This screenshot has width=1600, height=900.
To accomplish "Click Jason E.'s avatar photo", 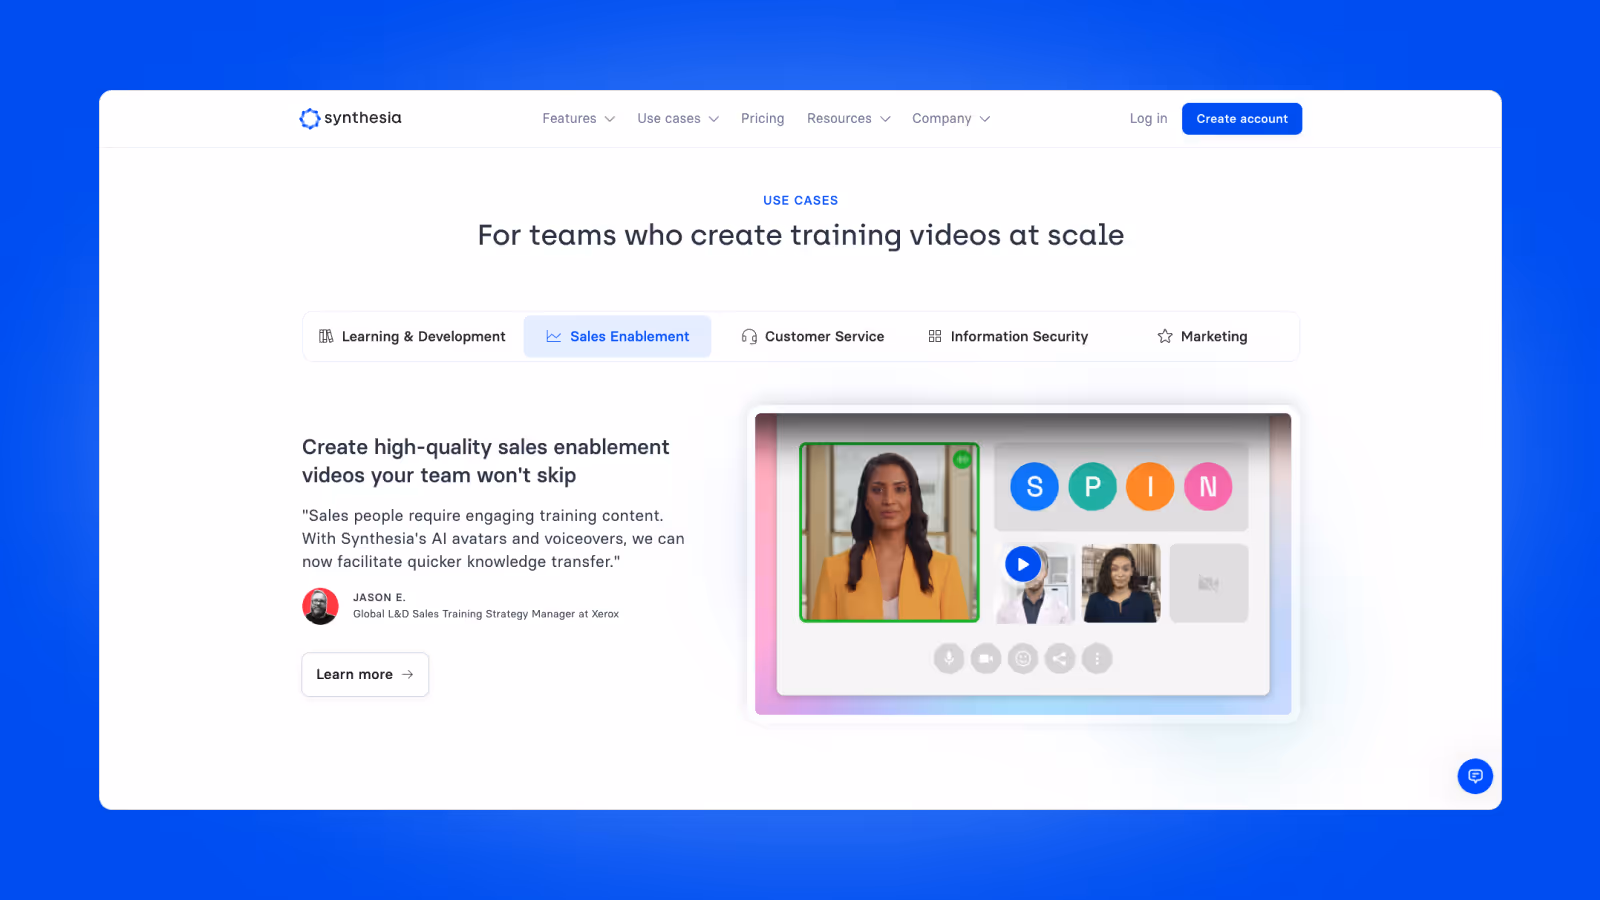I will (x=320, y=606).
